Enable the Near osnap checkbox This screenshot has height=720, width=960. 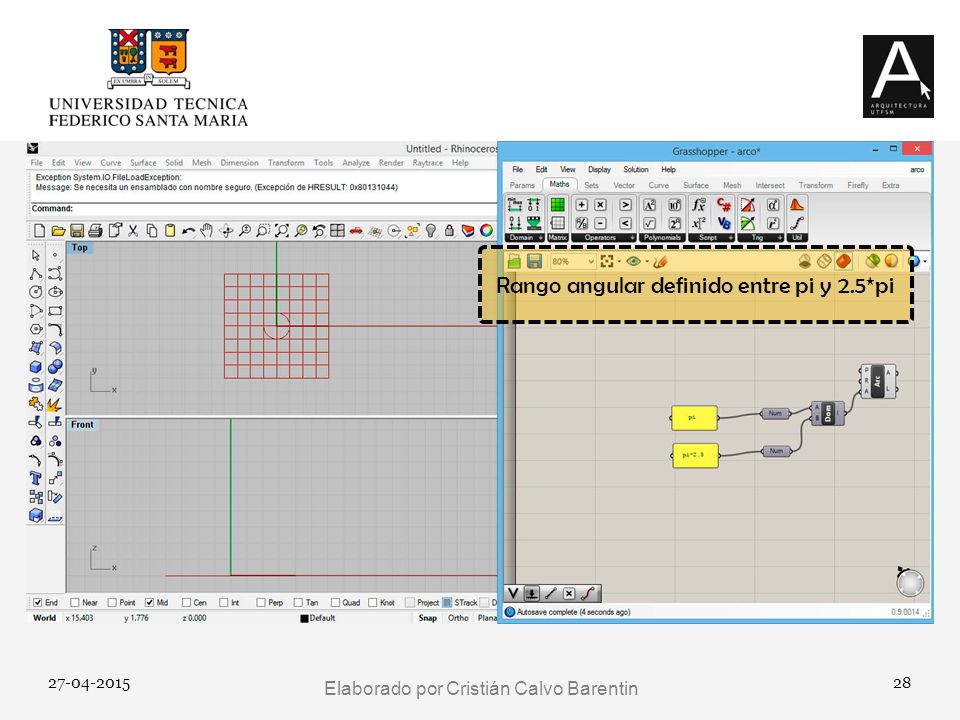[x=75, y=602]
